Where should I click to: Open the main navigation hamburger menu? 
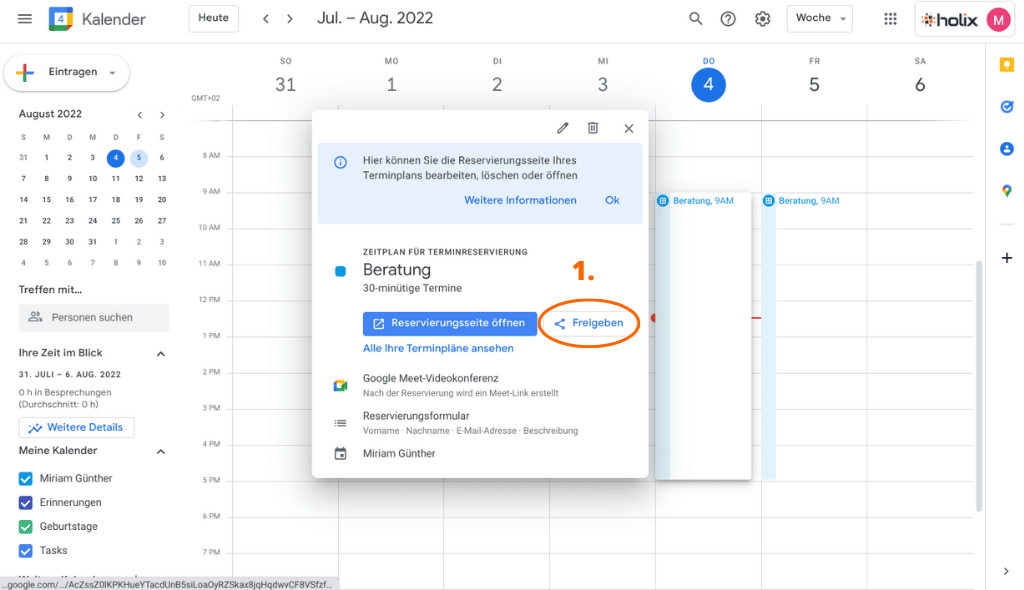(x=25, y=18)
